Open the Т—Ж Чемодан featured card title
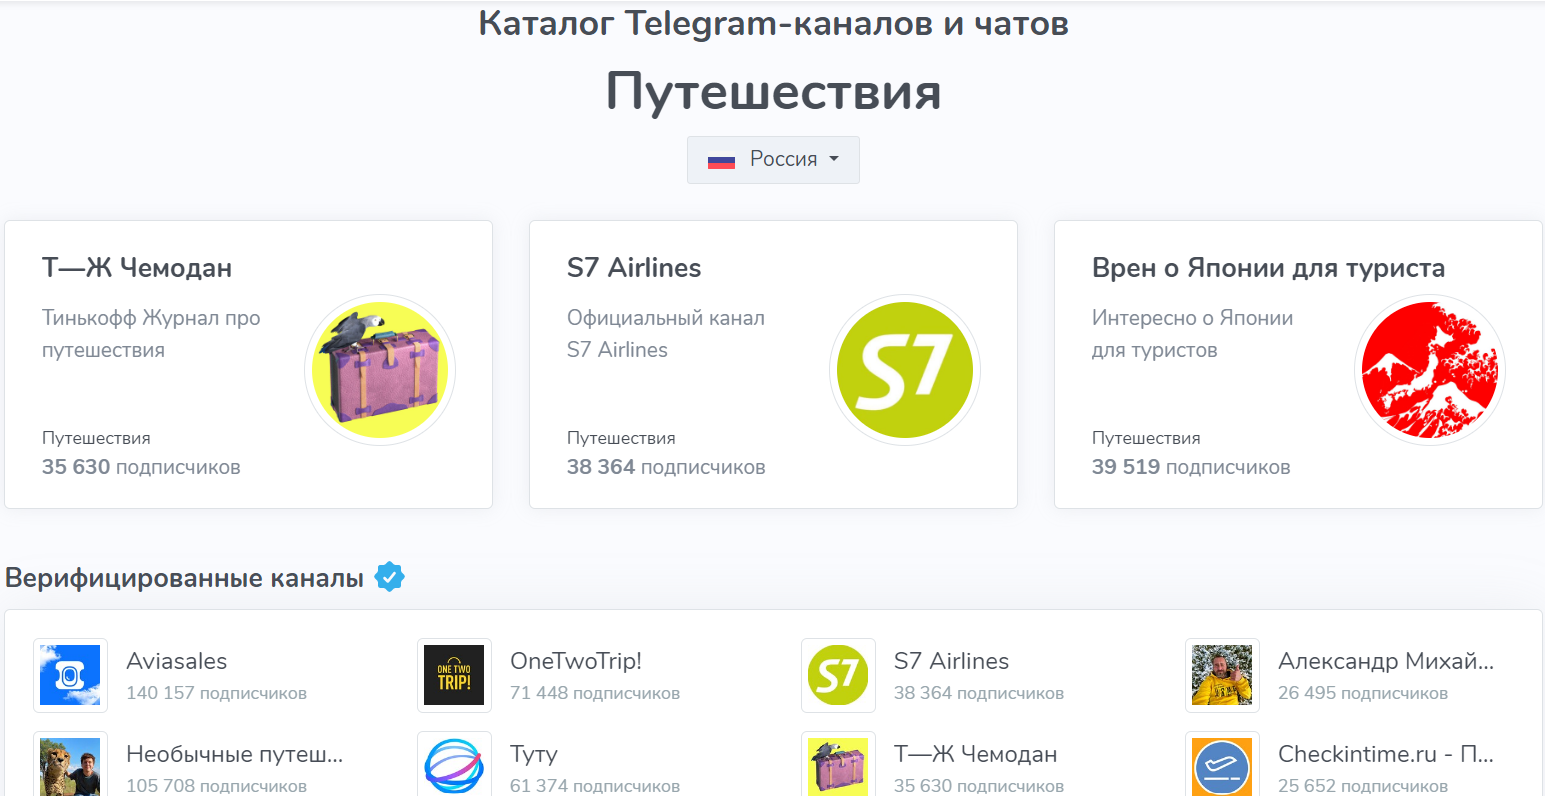Screen dimensions: 1545x796 137,268
